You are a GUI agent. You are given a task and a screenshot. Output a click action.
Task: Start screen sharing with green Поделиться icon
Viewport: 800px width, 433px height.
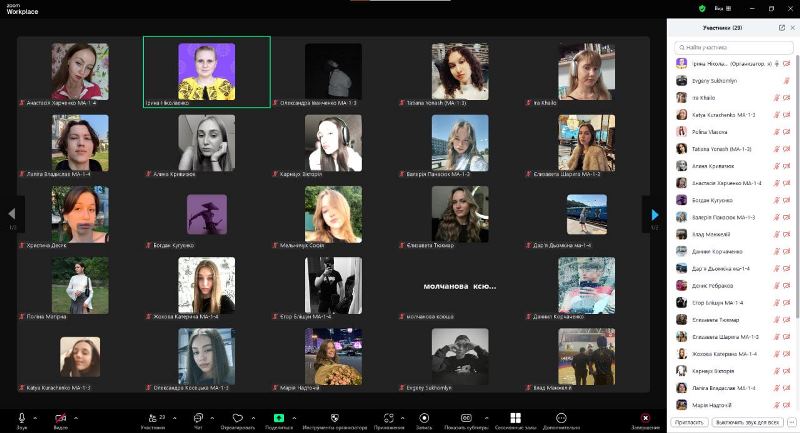279,418
